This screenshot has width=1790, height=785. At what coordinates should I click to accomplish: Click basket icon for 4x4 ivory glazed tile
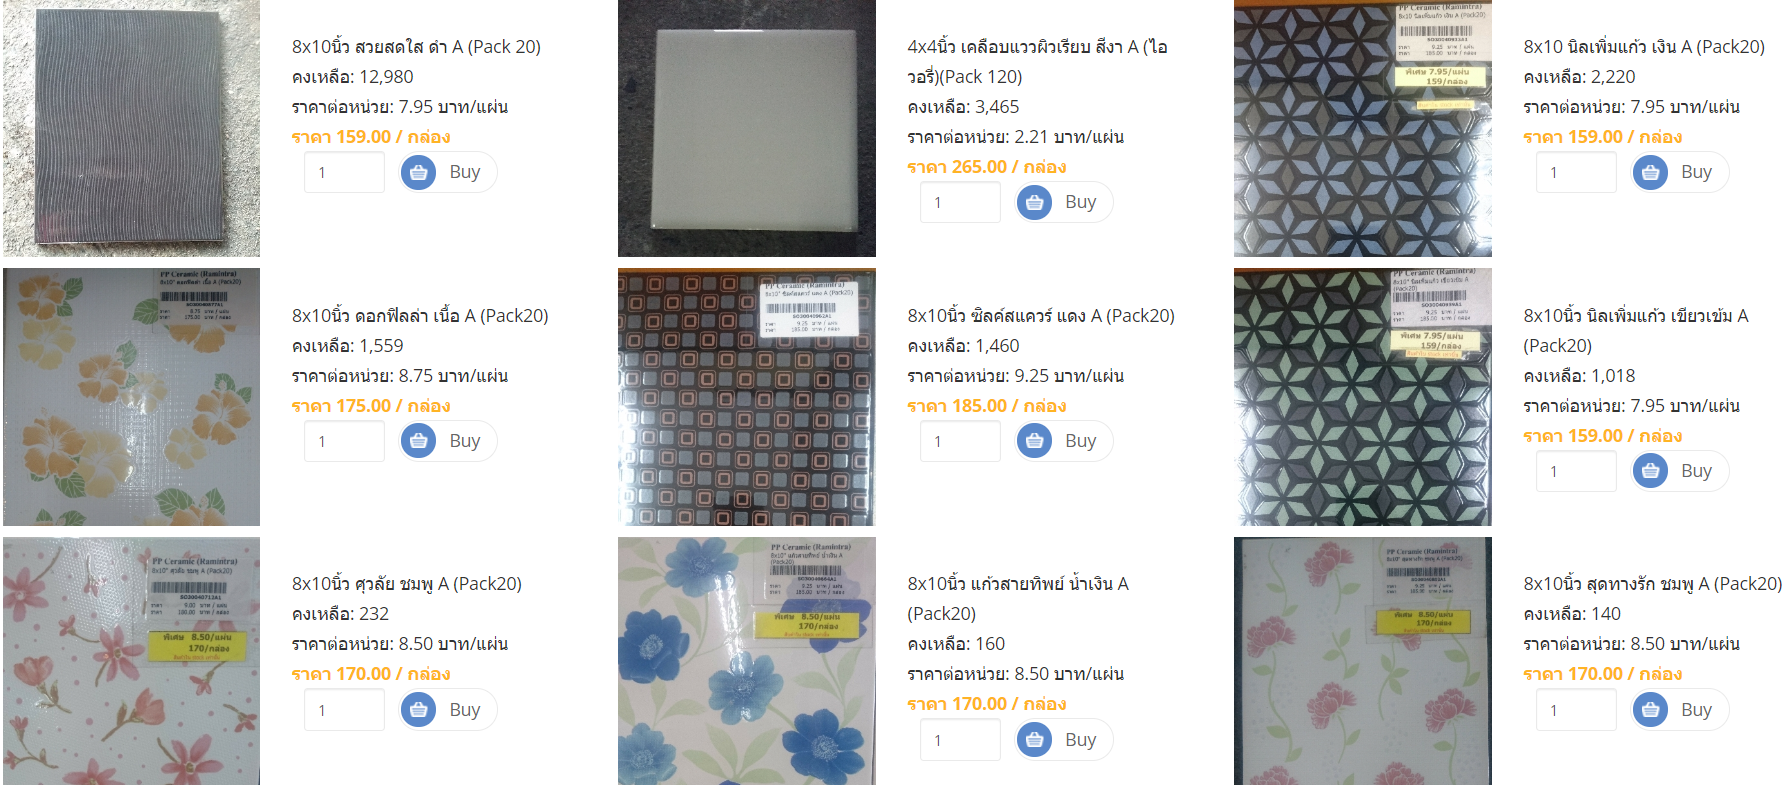pos(1035,202)
